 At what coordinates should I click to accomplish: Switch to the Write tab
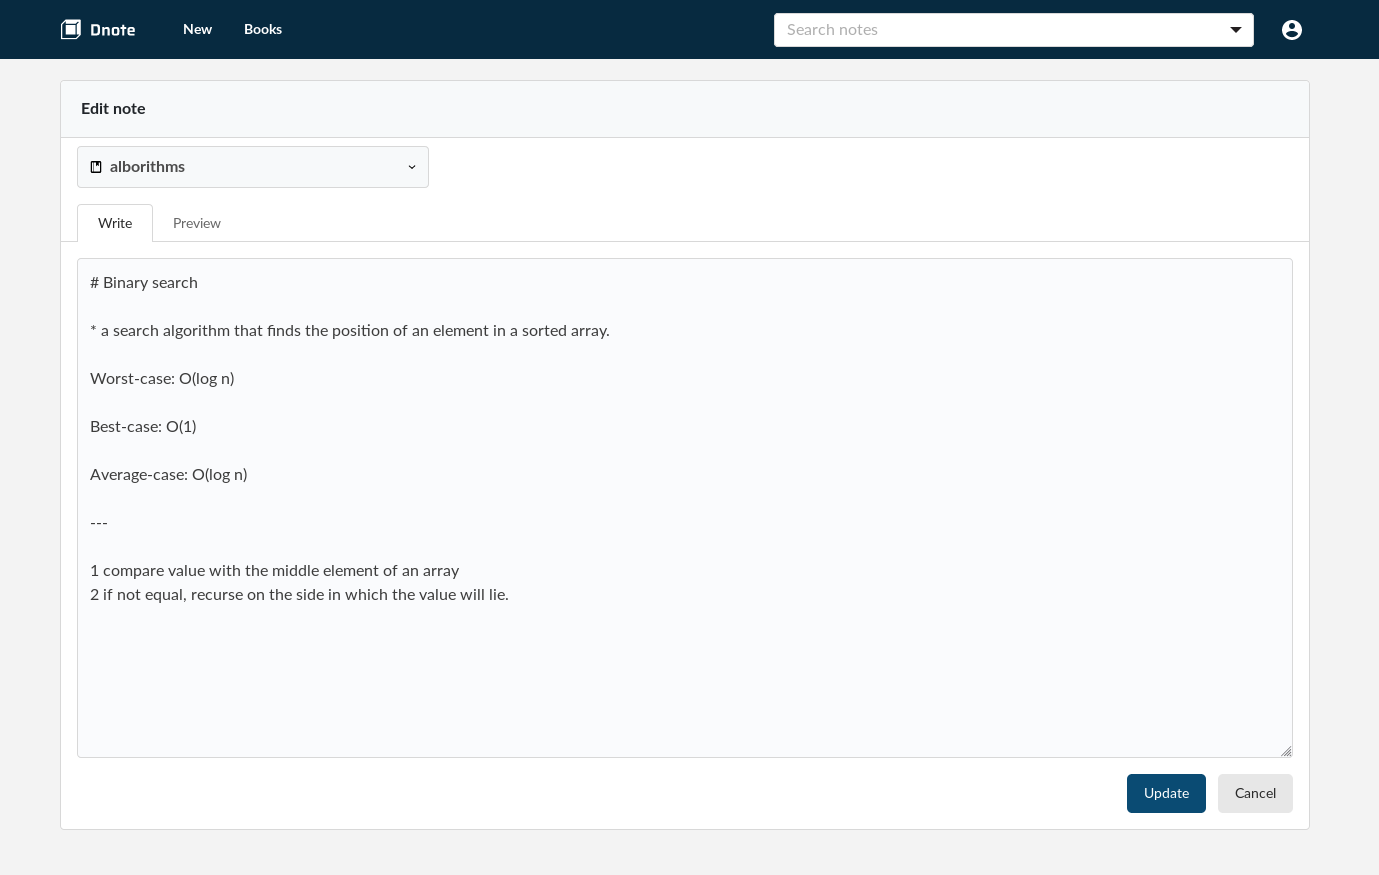(x=115, y=223)
